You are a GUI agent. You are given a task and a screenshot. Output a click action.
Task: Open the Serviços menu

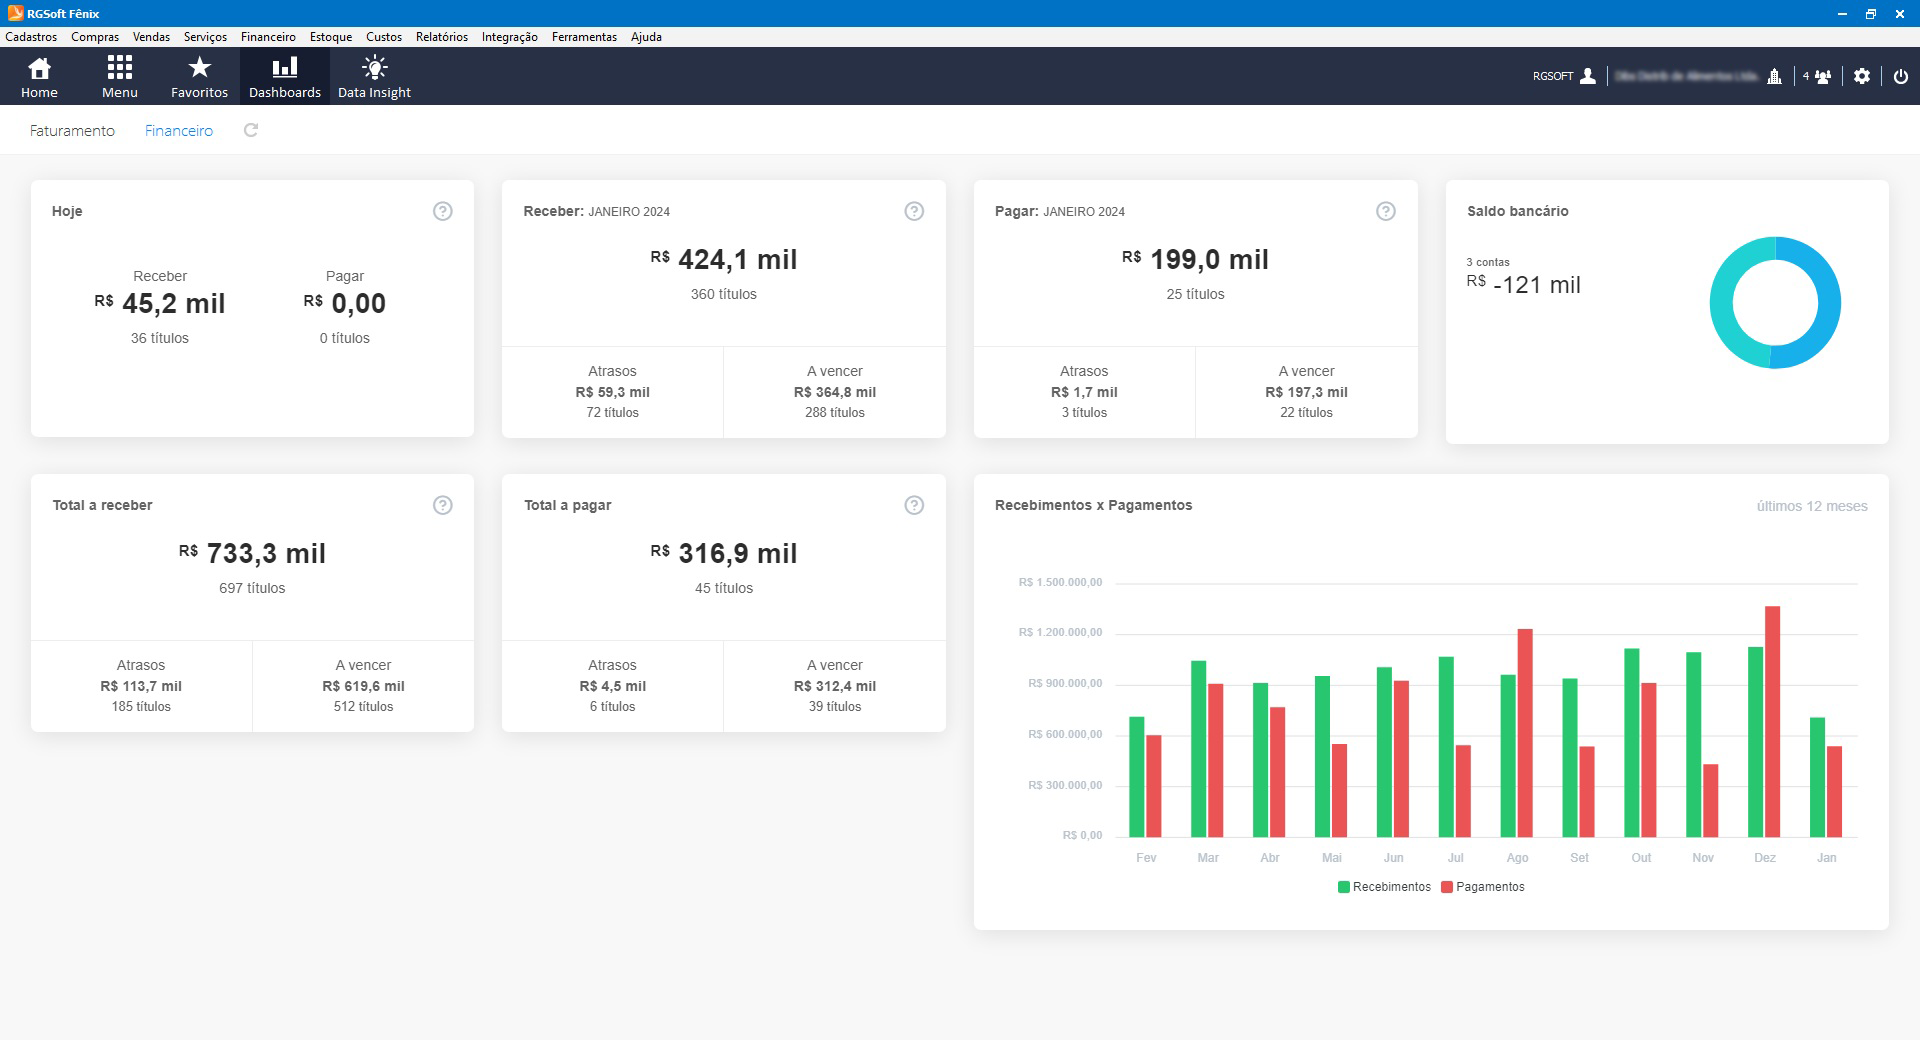[205, 37]
